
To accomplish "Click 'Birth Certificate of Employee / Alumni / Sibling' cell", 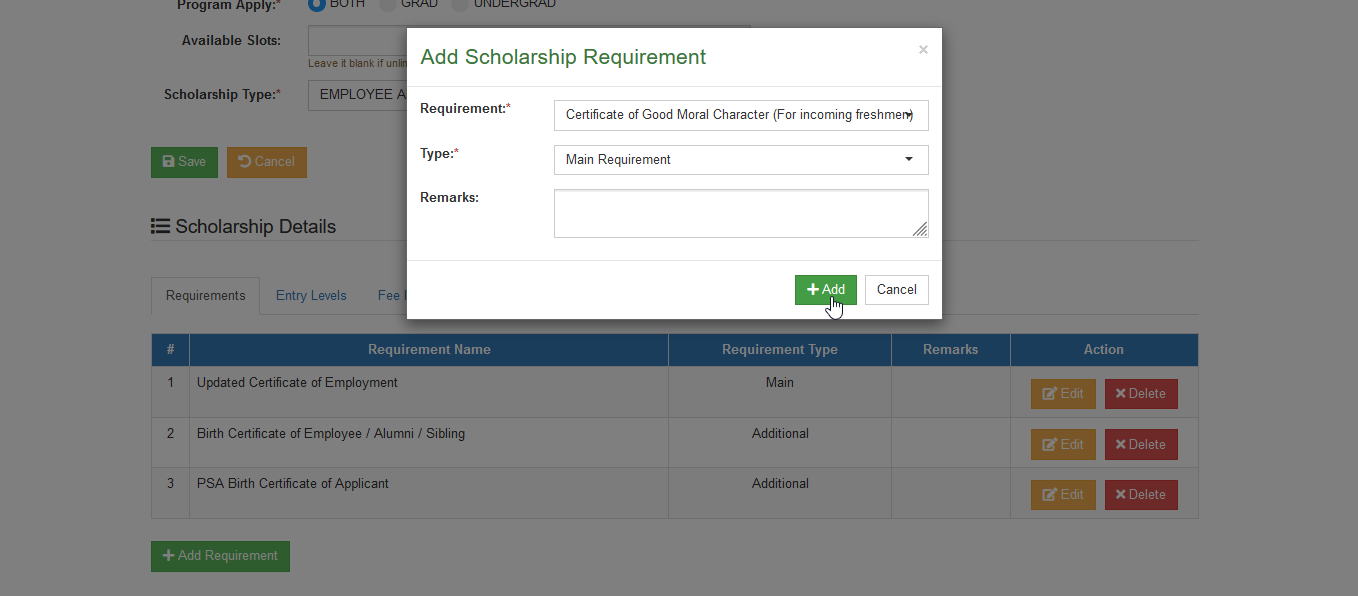I will [x=429, y=443].
